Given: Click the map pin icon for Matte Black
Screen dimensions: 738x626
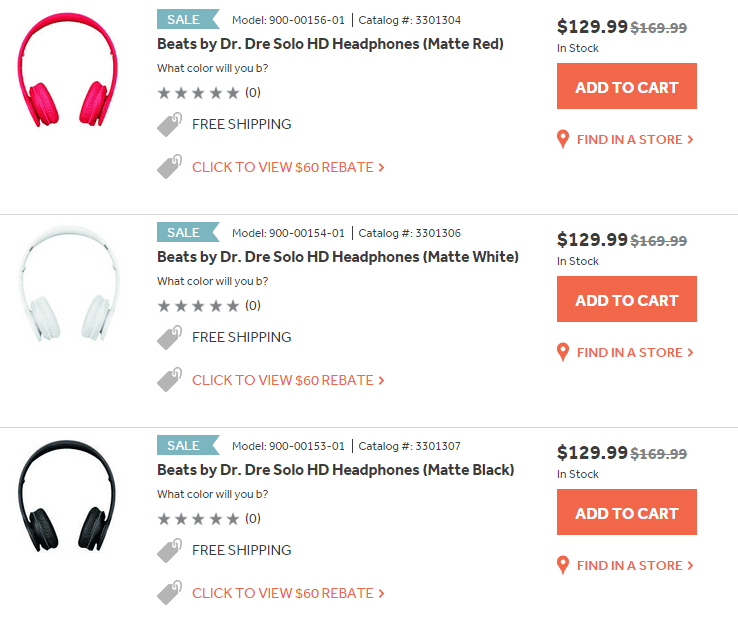Looking at the screenshot, I should click(x=562, y=565).
